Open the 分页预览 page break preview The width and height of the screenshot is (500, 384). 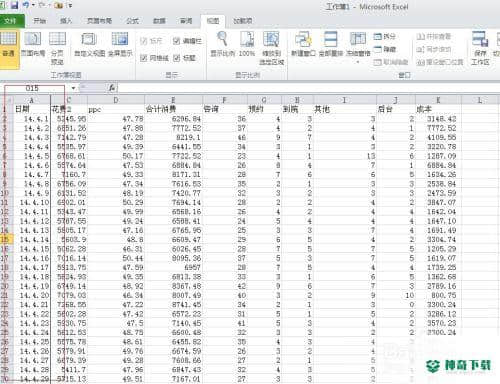pyautogui.click(x=57, y=48)
